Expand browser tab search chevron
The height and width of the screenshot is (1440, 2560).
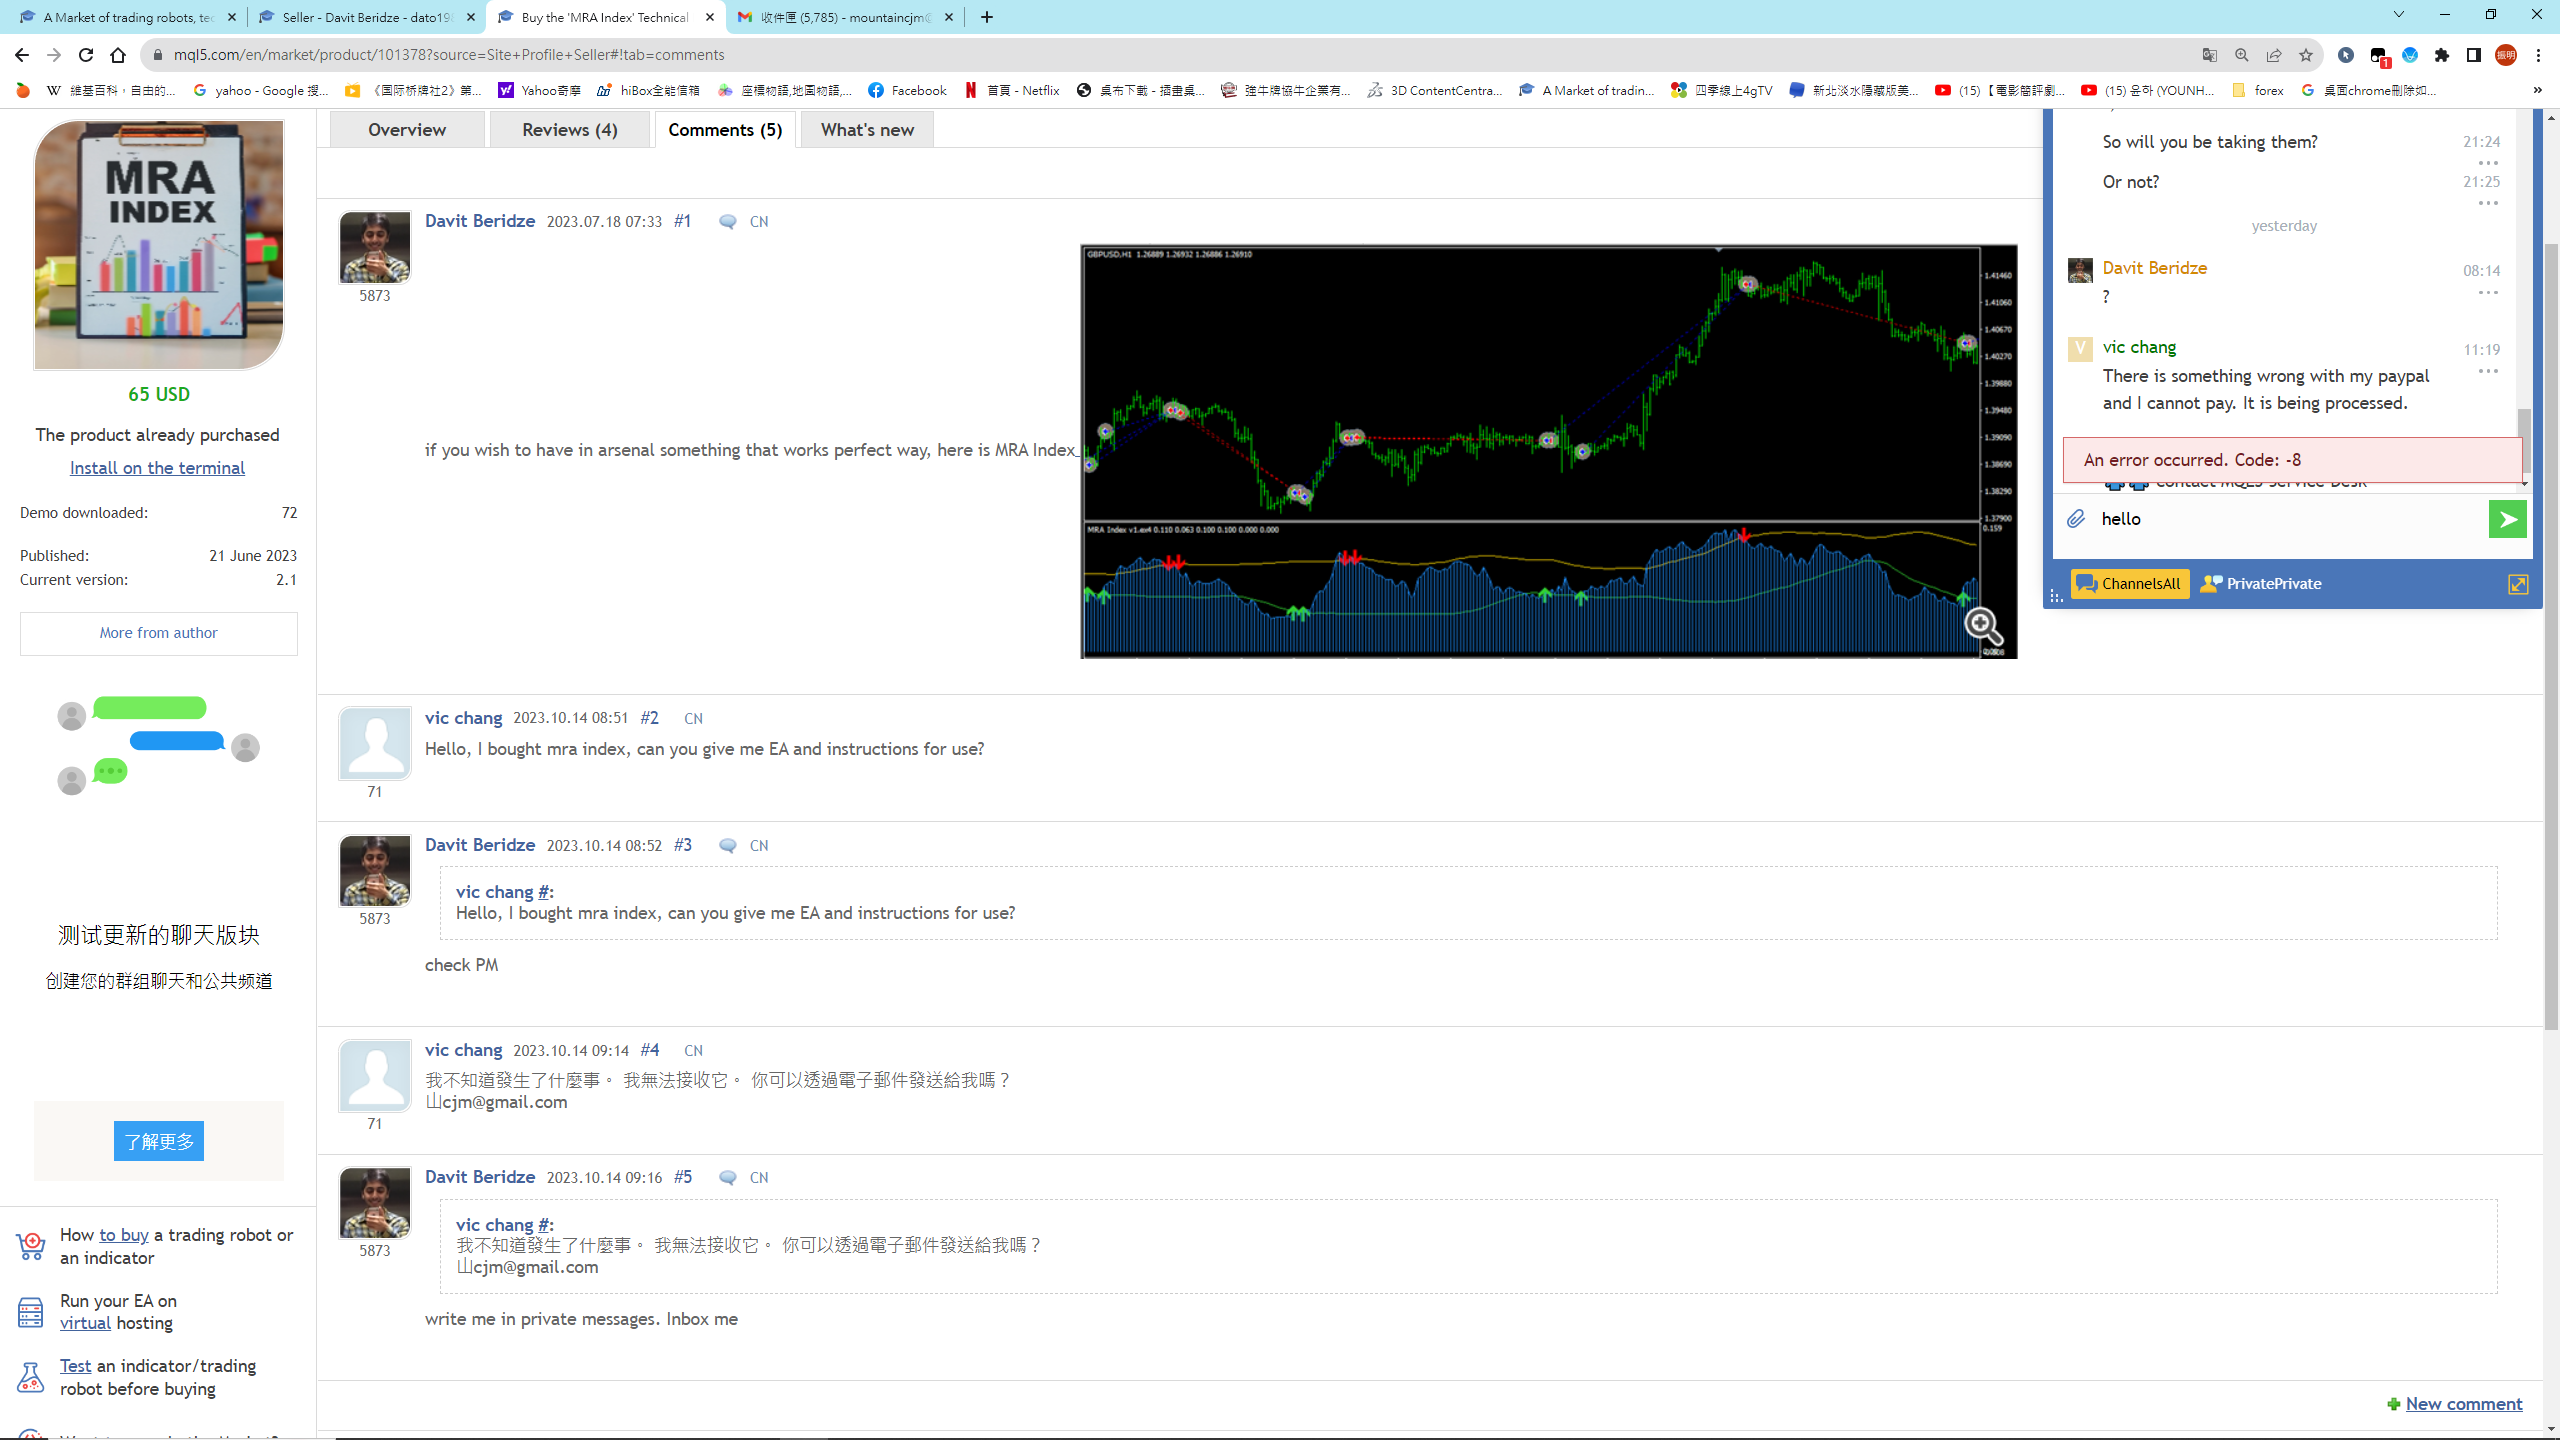(2398, 15)
